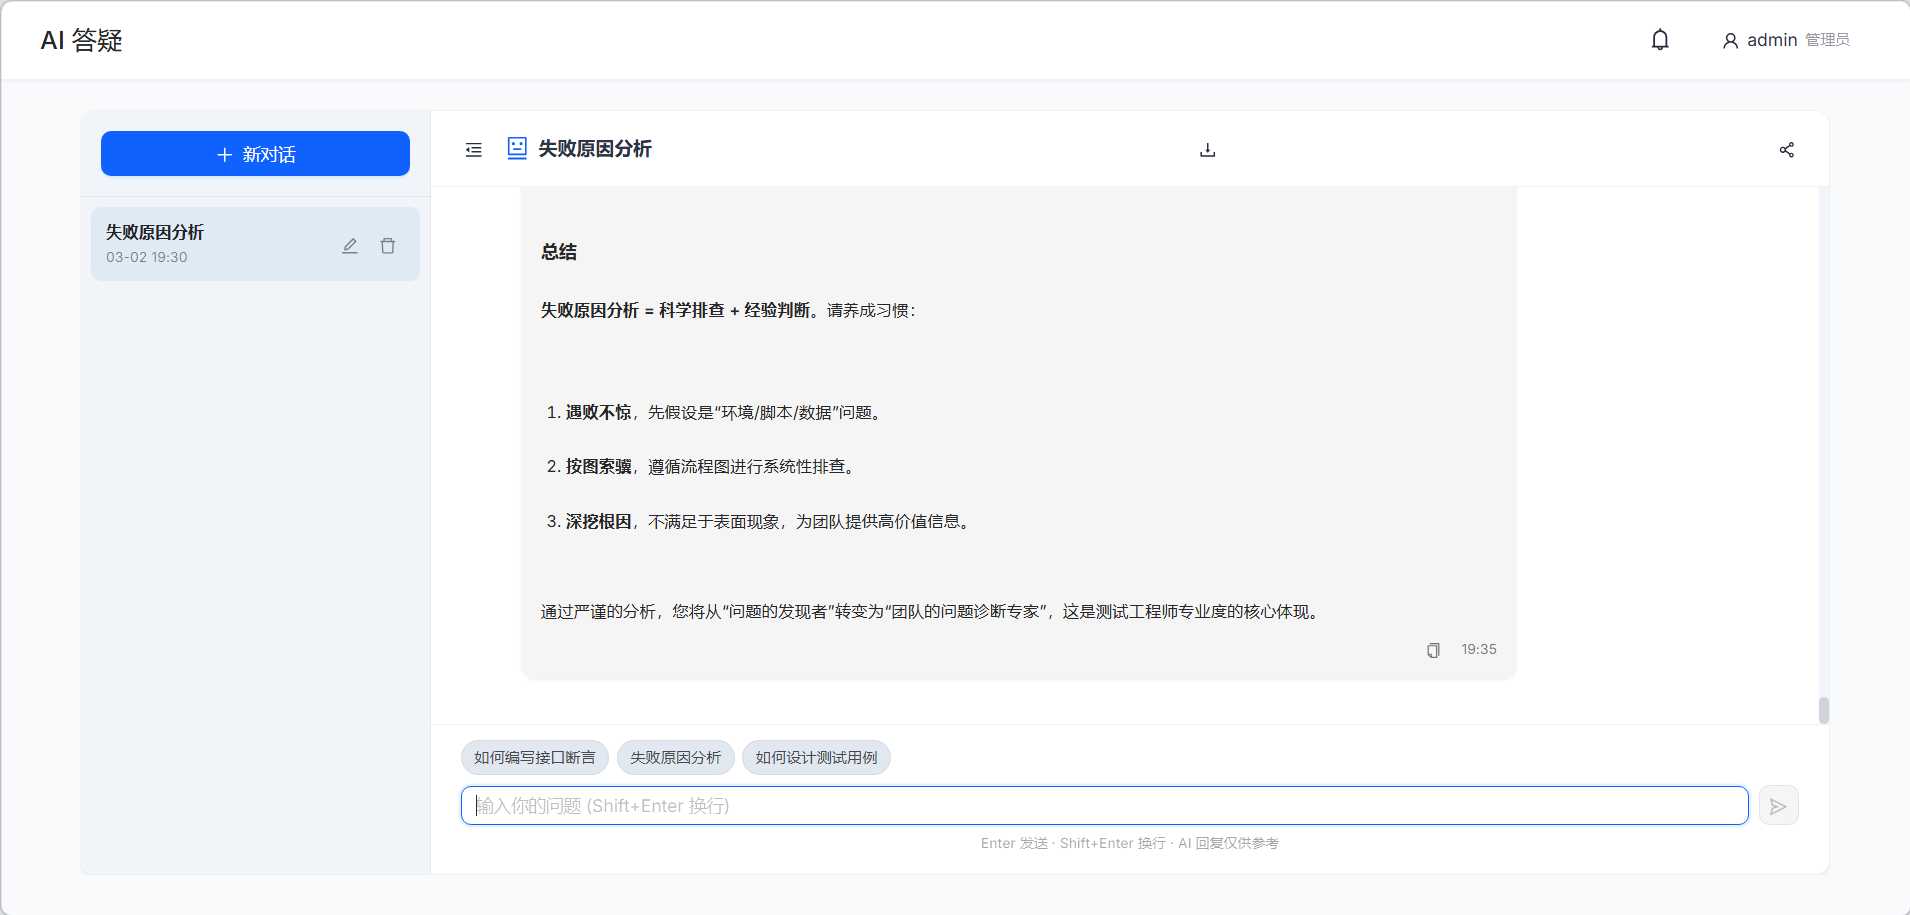Open the admin account menu

pyautogui.click(x=1771, y=40)
